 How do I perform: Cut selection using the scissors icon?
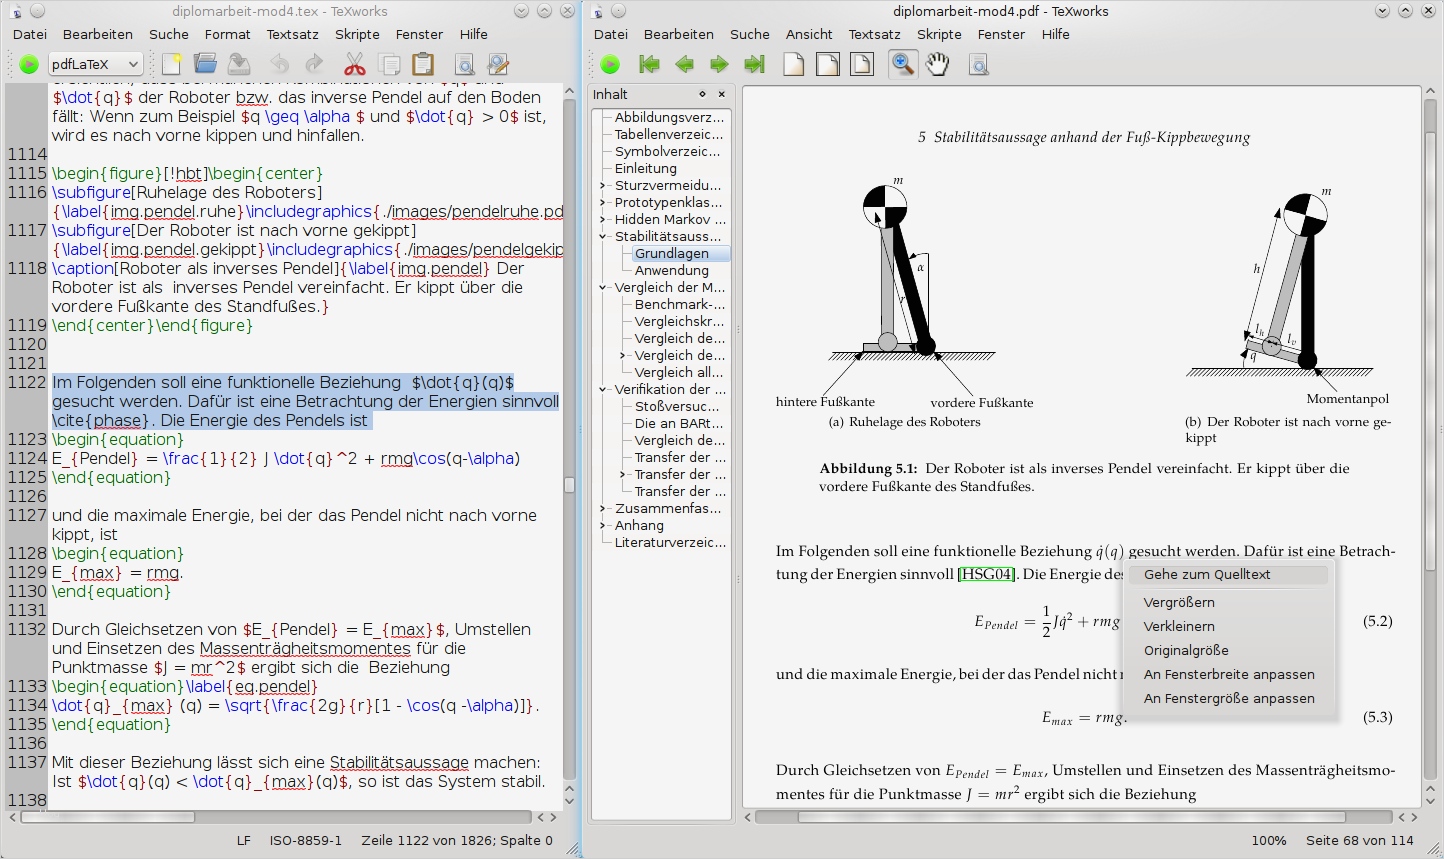tap(354, 65)
